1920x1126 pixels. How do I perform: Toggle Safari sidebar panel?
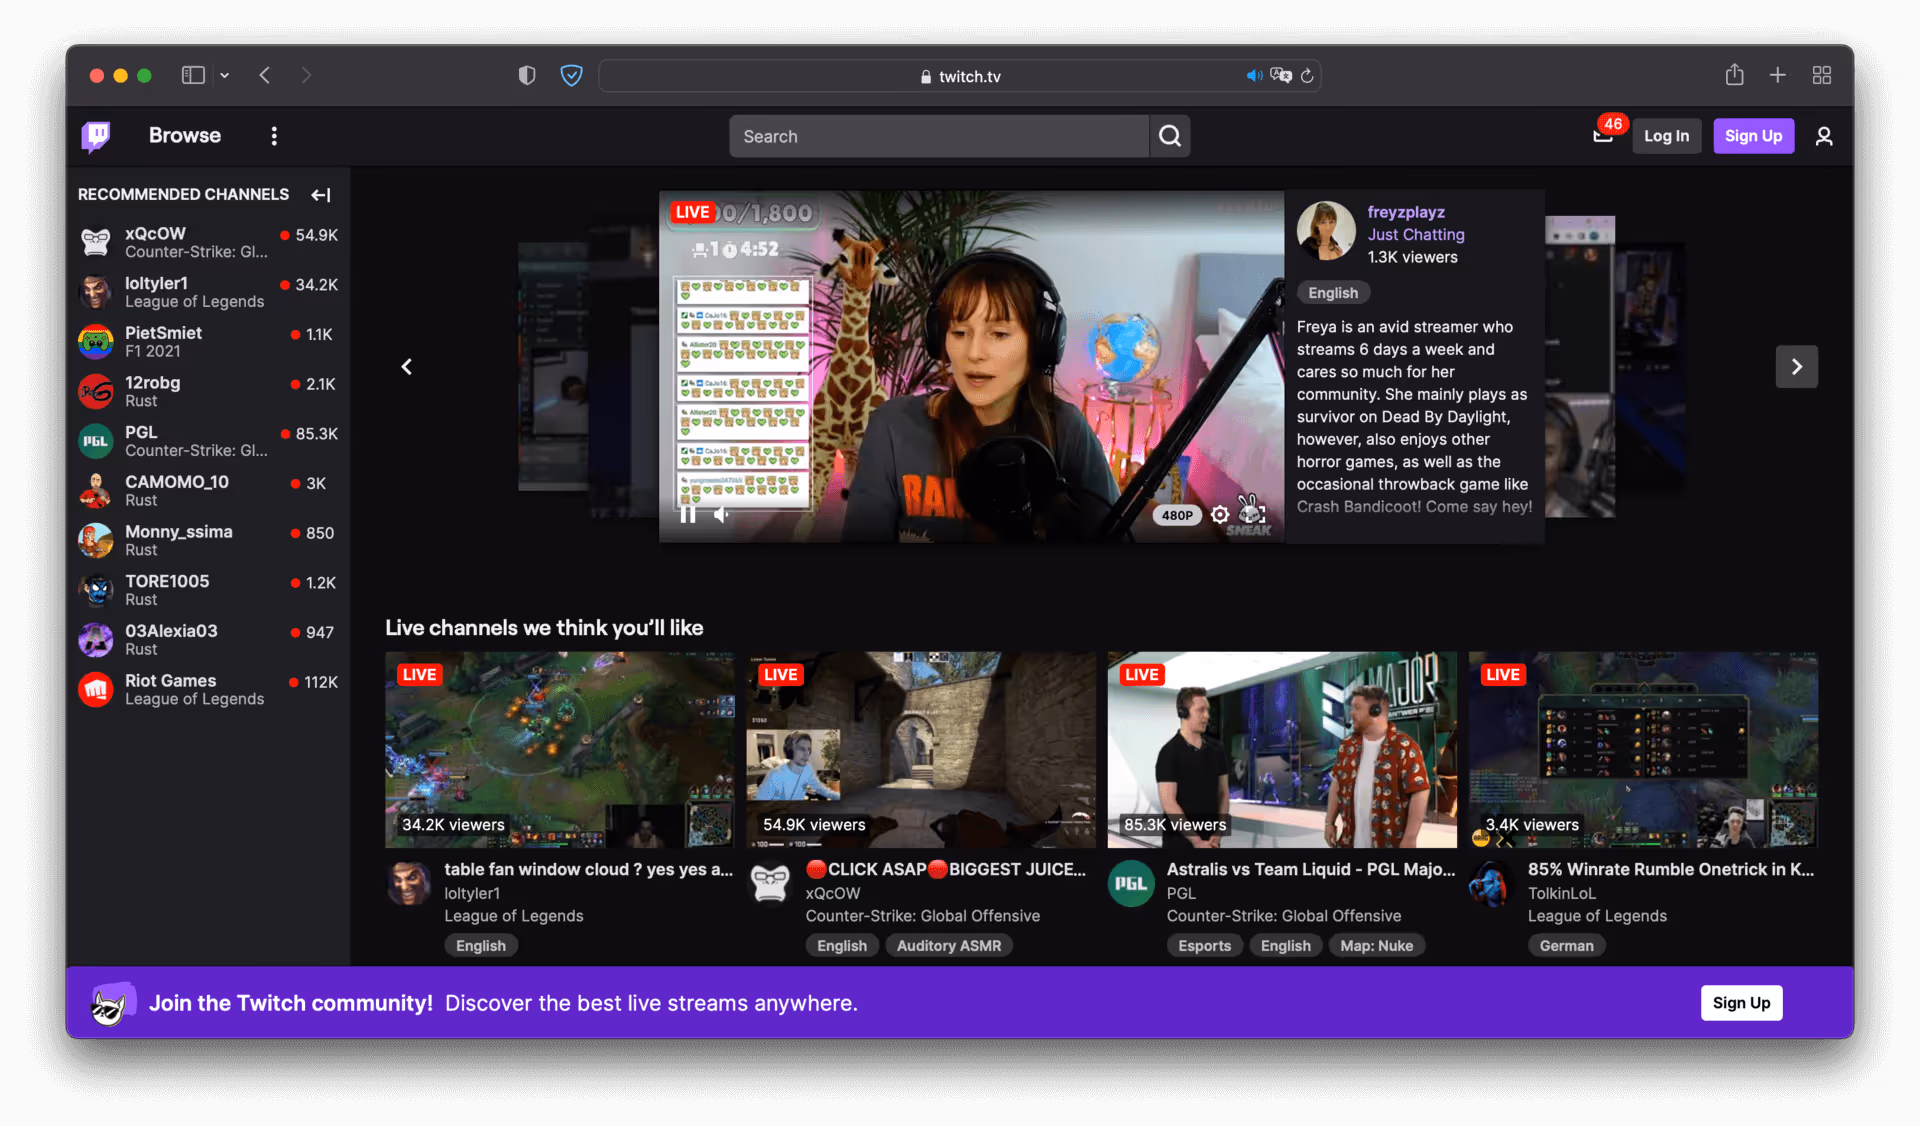click(193, 75)
